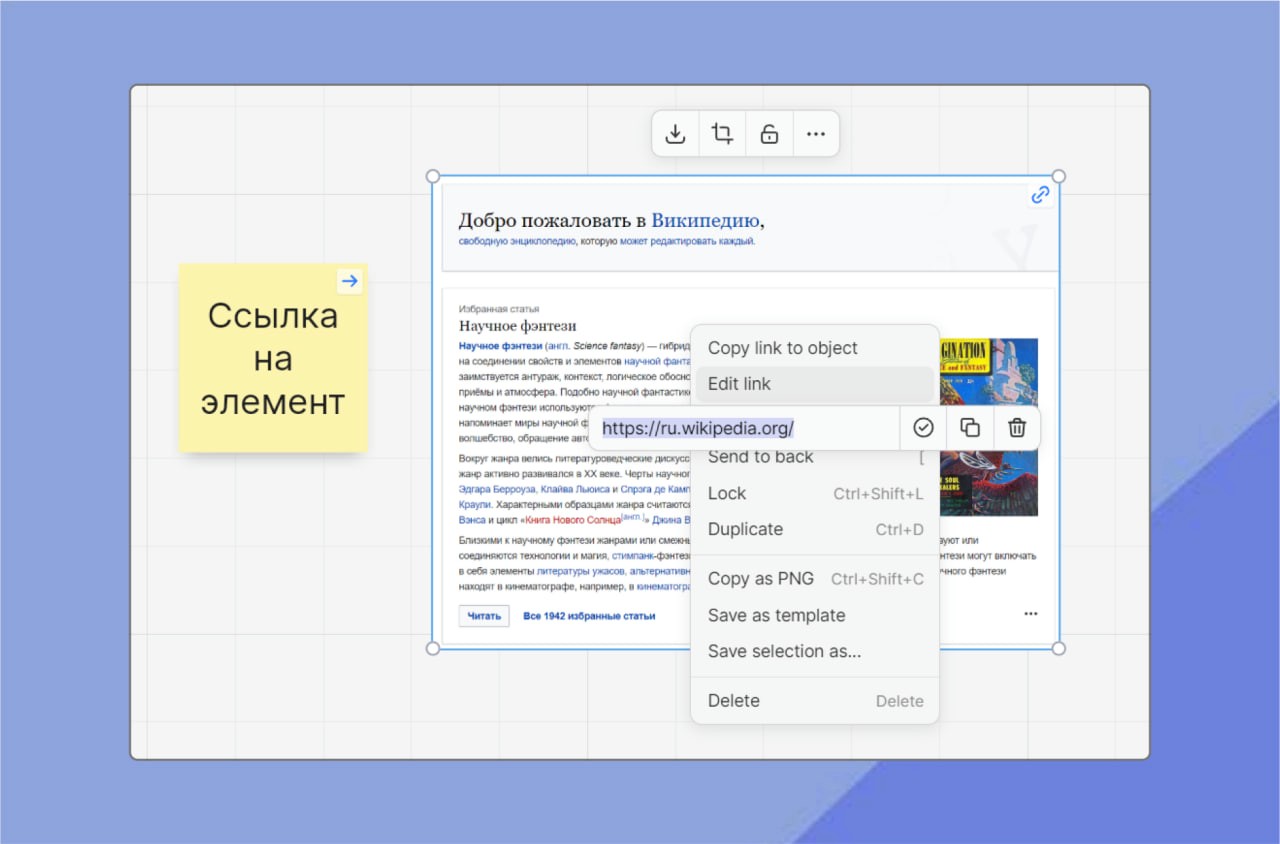Click the Книга Нового Солнца red link
The width and height of the screenshot is (1280, 844).
tap(571, 520)
